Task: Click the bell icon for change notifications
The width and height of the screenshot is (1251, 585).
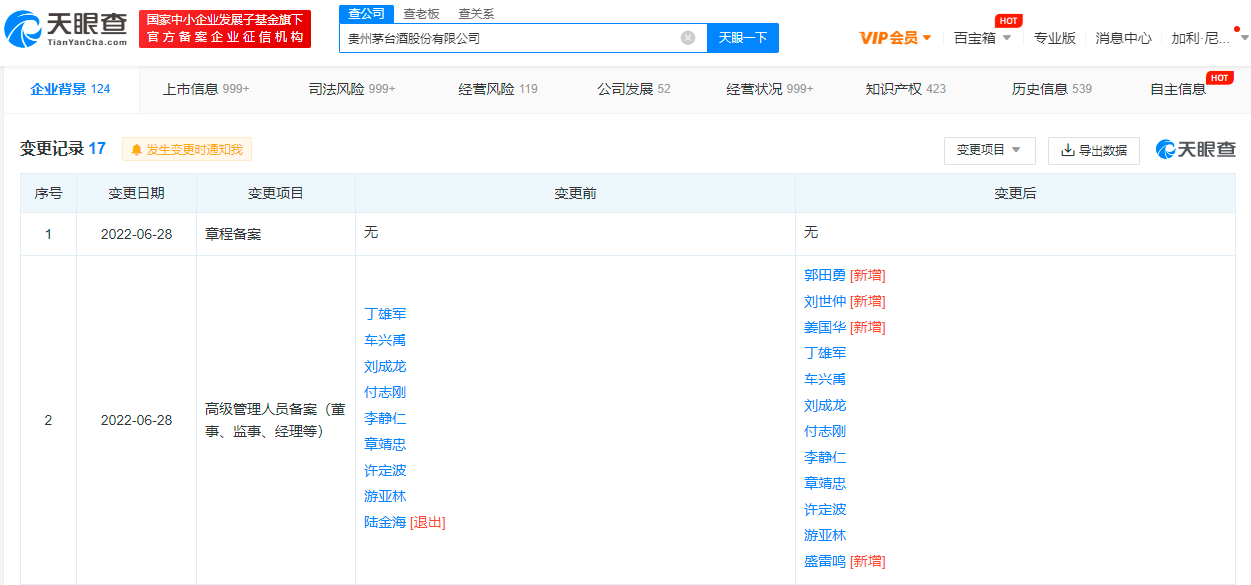Action: coord(137,150)
